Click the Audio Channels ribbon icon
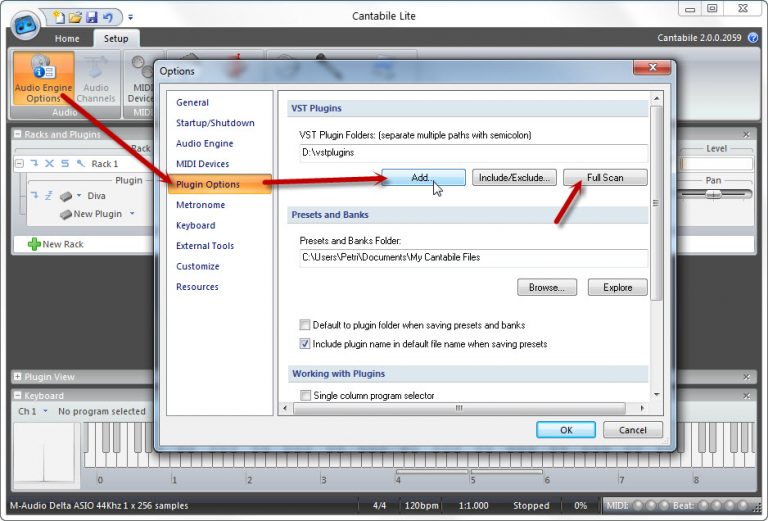The image size is (768, 521). click(x=96, y=78)
